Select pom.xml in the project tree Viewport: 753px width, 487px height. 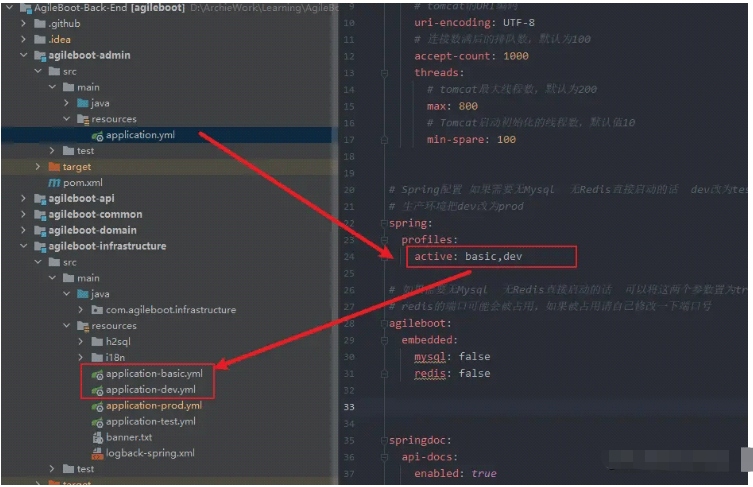[x=83, y=183]
